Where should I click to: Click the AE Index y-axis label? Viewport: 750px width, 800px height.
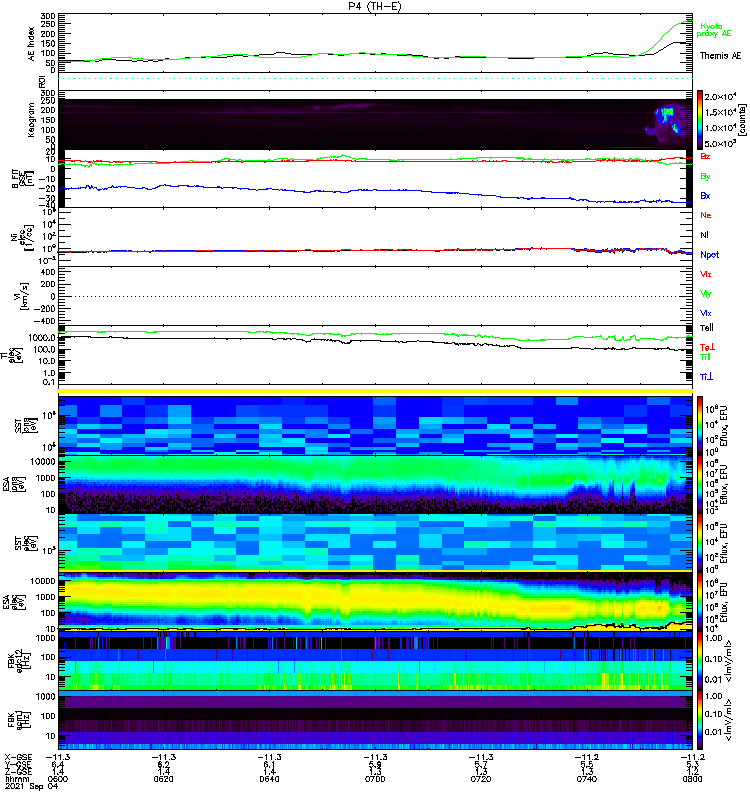(x=32, y=44)
